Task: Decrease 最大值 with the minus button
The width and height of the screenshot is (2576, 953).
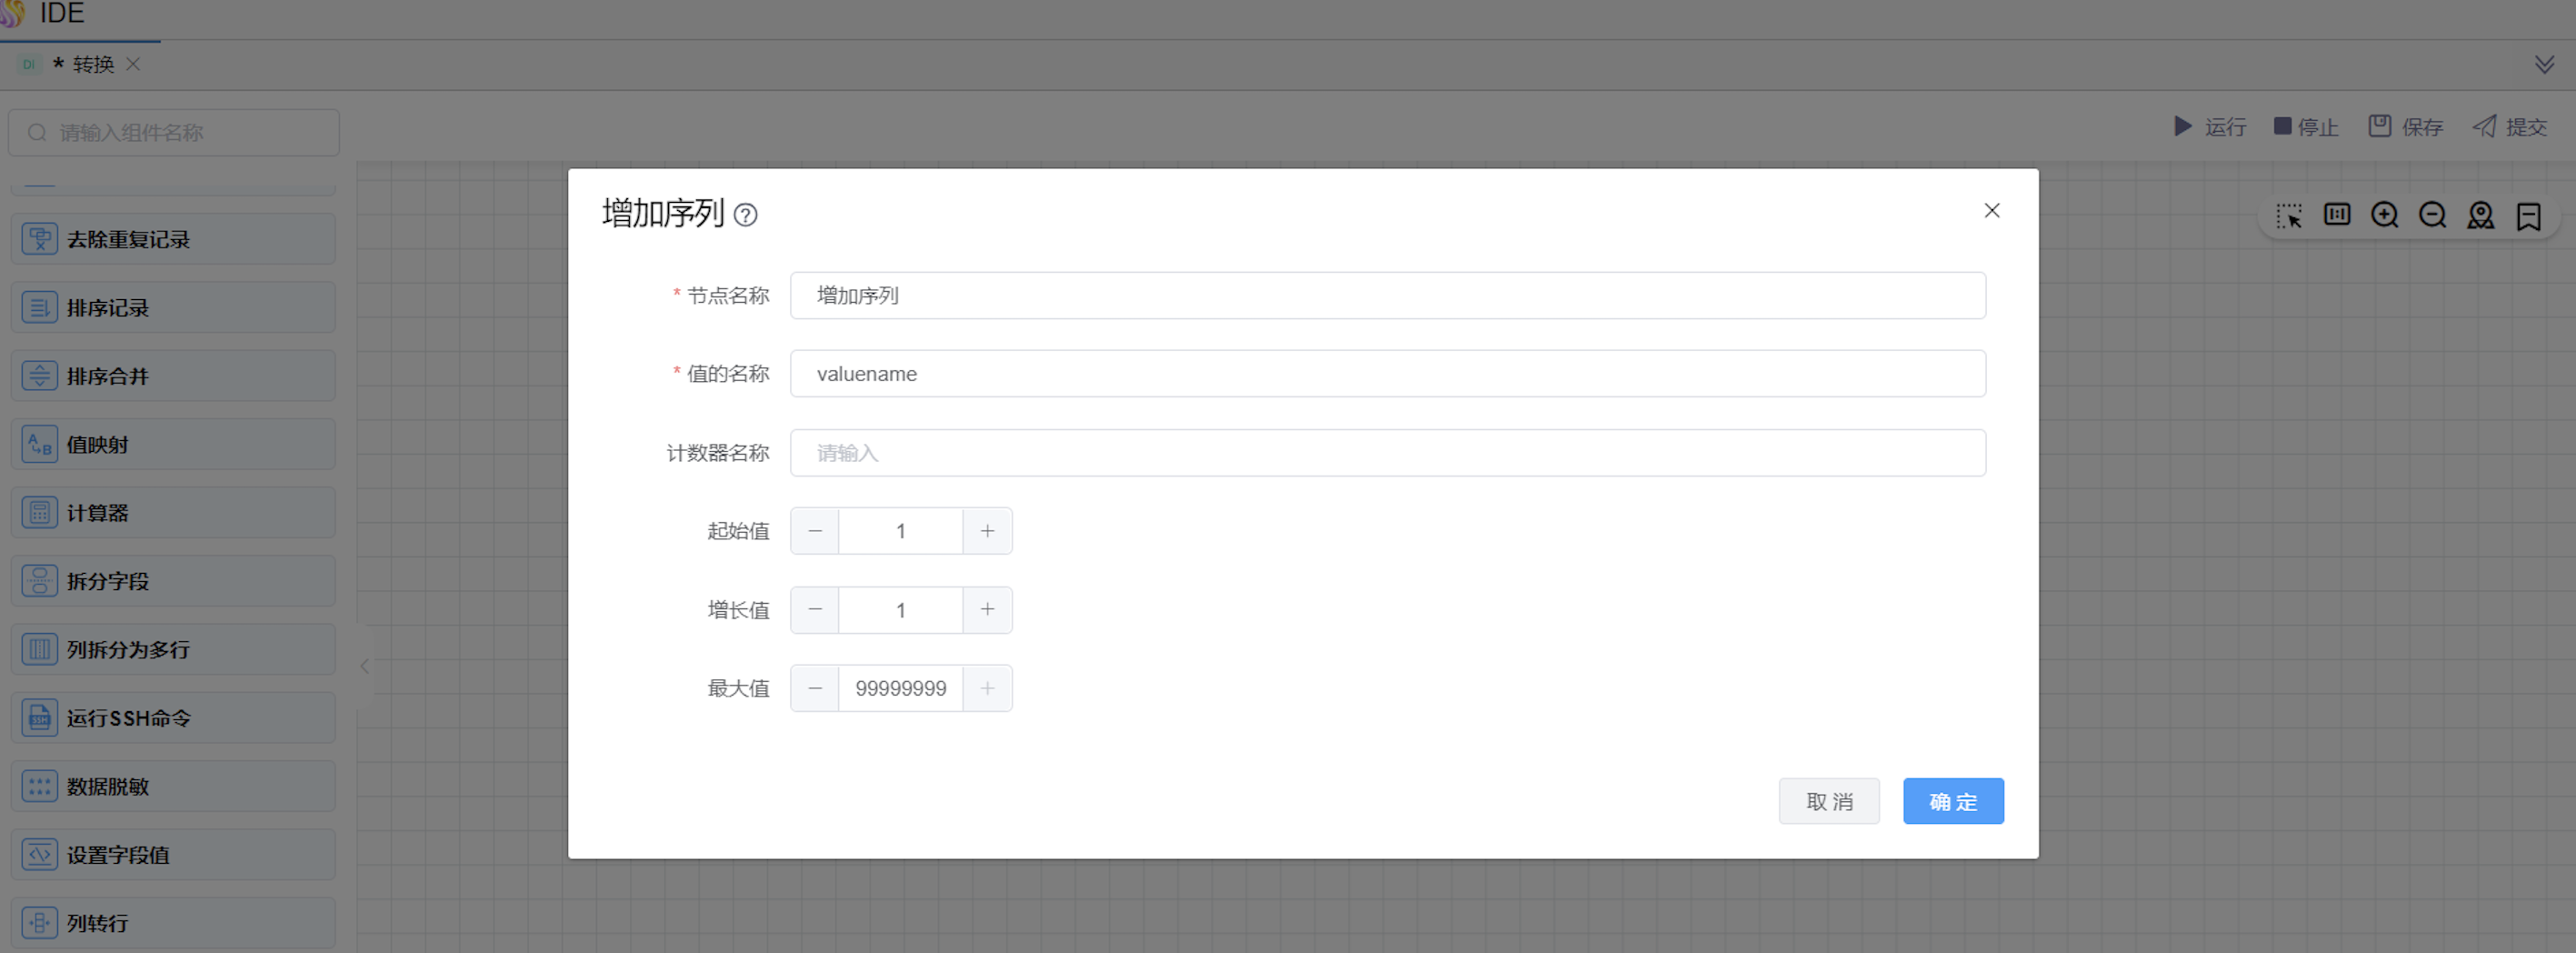Action: [815, 688]
